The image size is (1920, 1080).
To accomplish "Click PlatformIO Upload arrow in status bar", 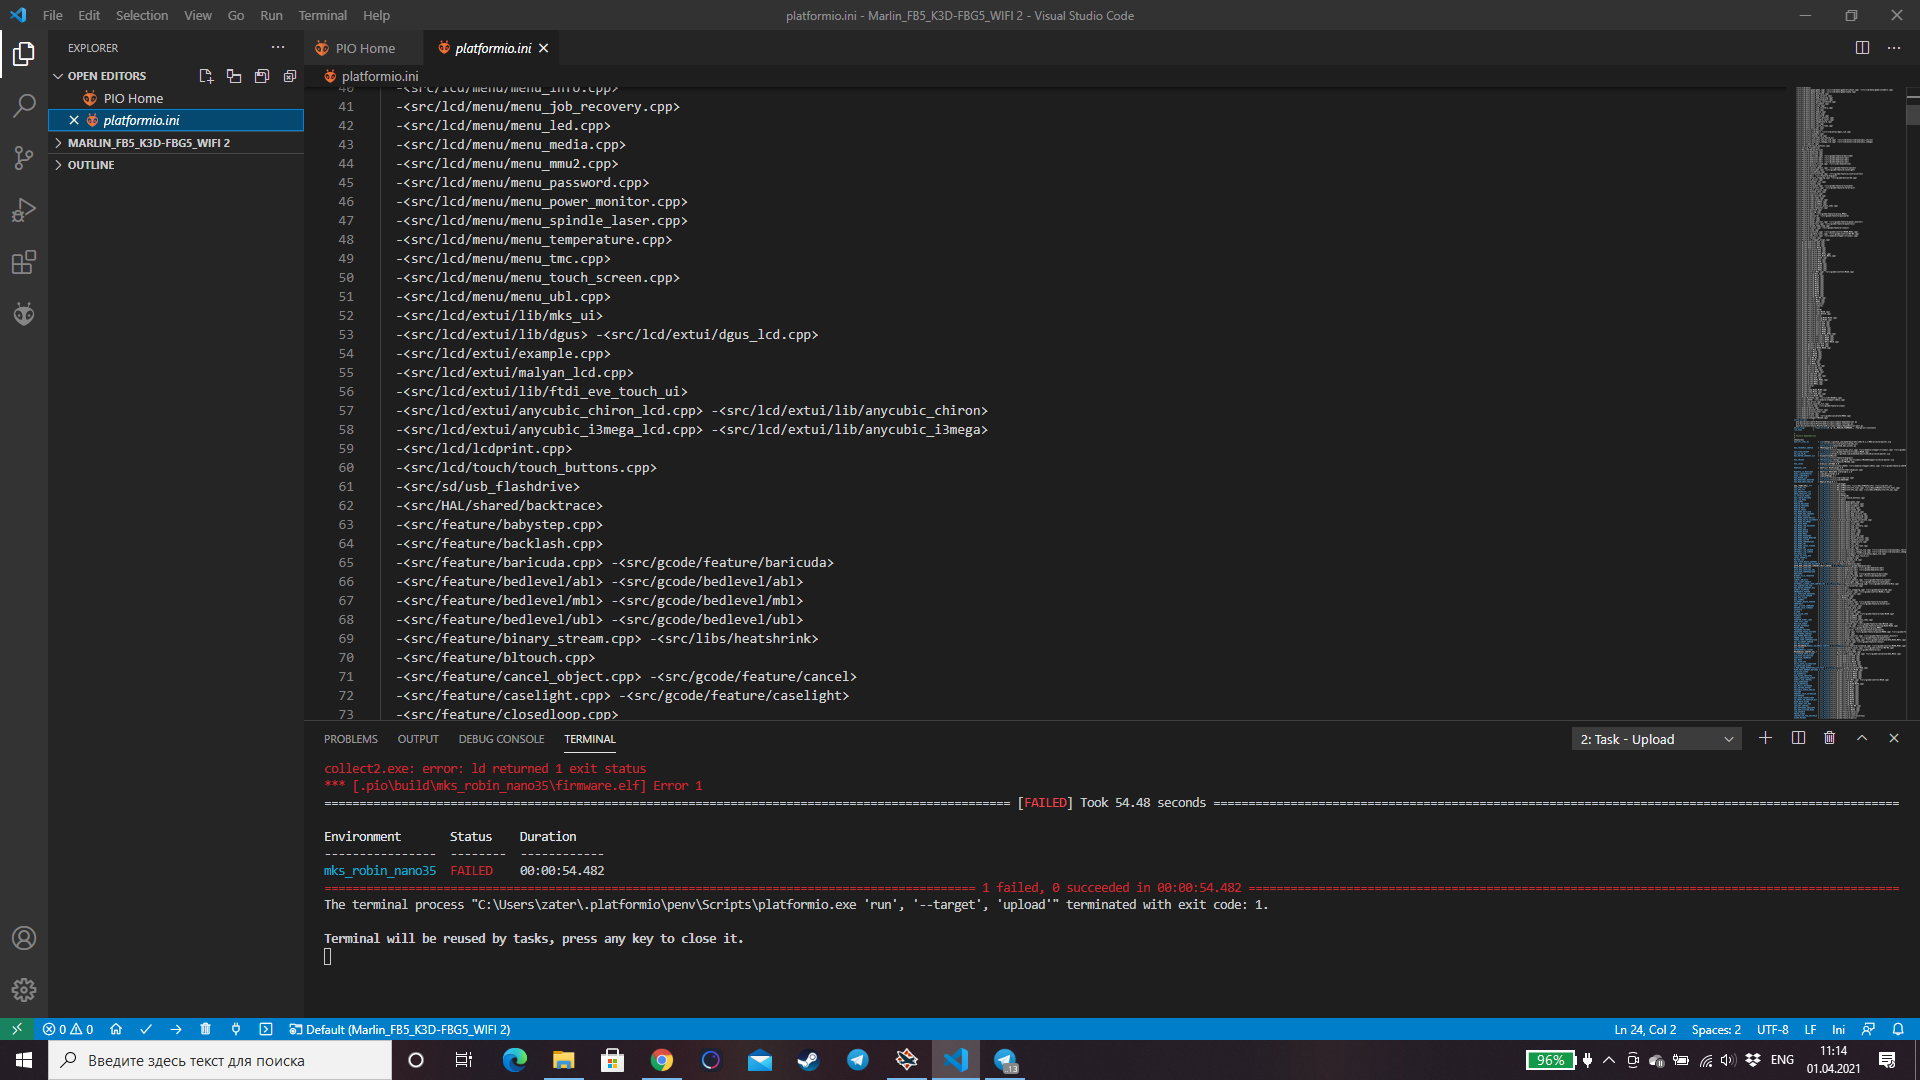I will (x=176, y=1029).
